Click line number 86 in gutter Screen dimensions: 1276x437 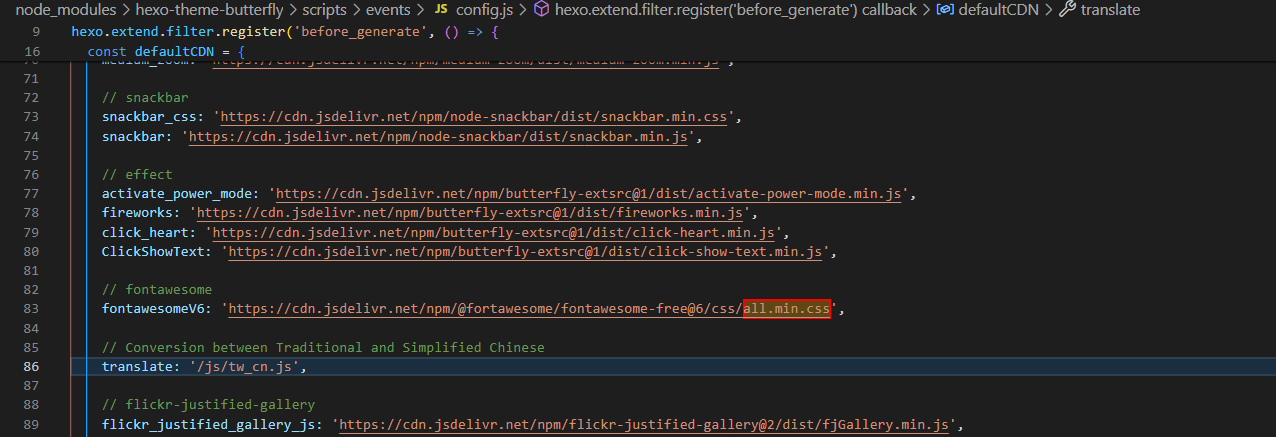(30, 367)
